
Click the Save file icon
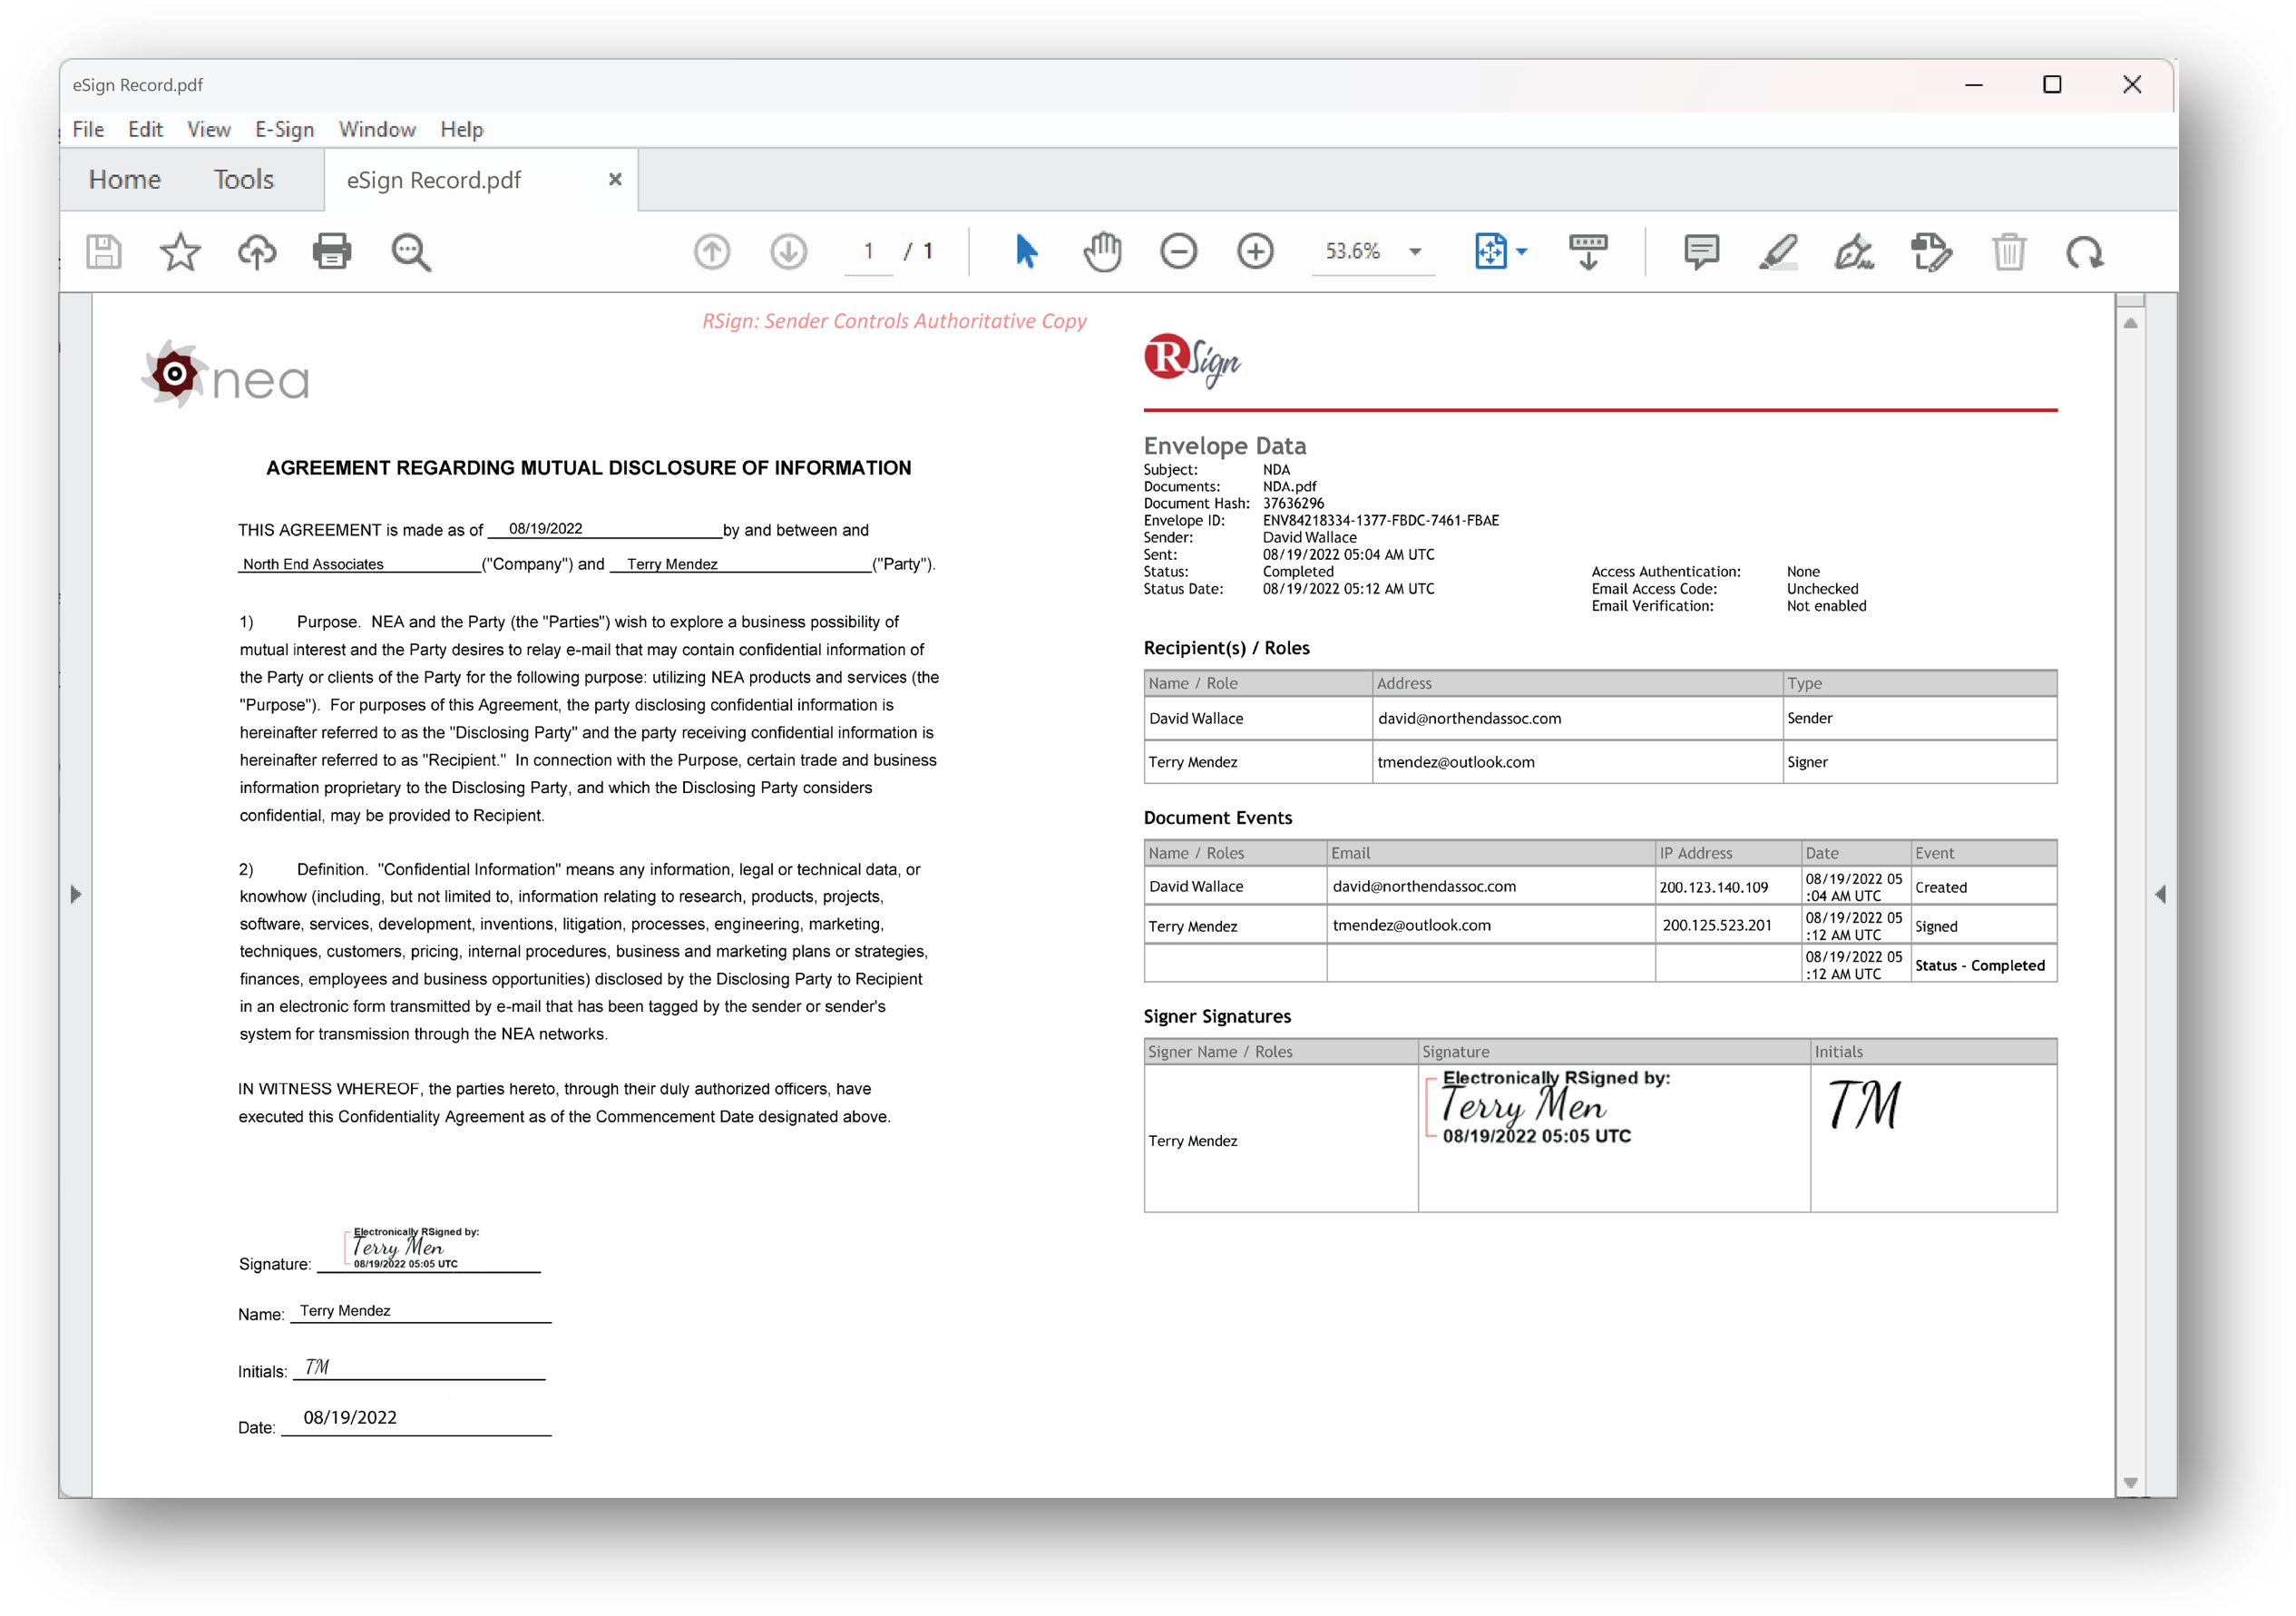pos(103,251)
